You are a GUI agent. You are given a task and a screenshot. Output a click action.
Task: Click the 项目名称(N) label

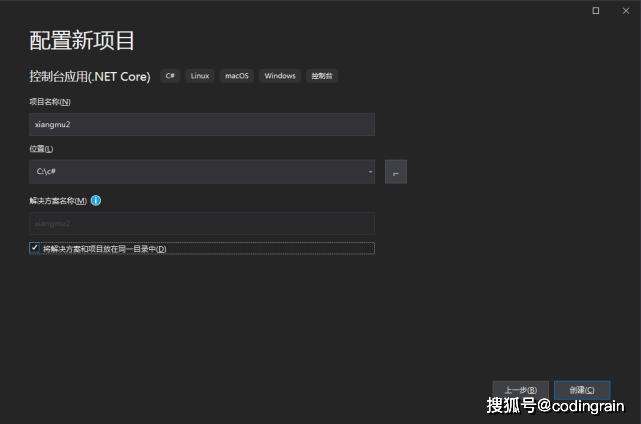tap(50, 102)
